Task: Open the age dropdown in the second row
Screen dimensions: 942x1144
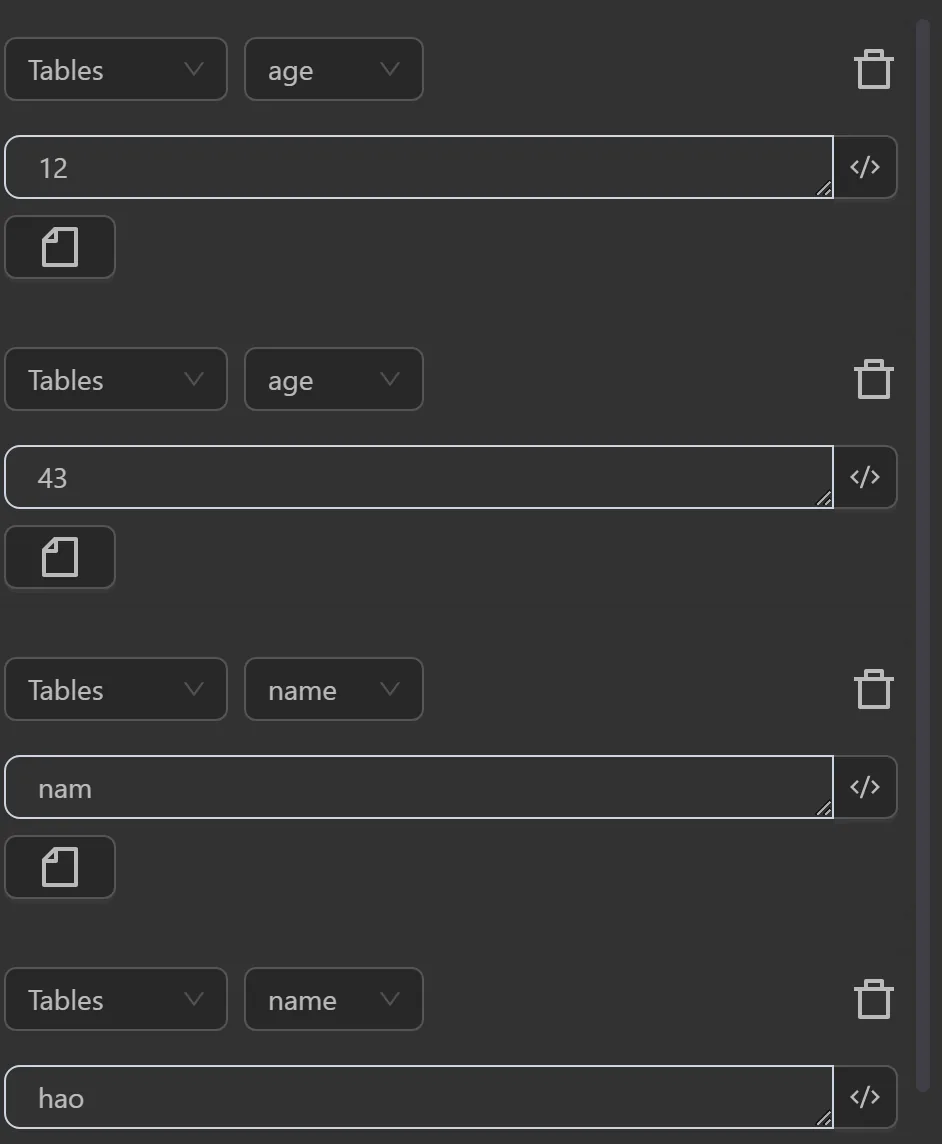Action: coord(333,379)
